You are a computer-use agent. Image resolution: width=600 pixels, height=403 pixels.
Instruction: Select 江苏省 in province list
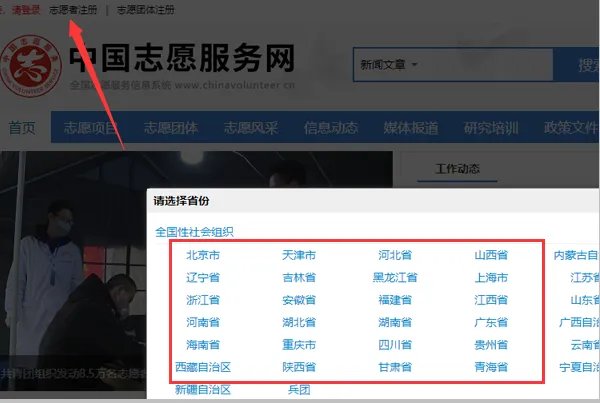click(584, 277)
